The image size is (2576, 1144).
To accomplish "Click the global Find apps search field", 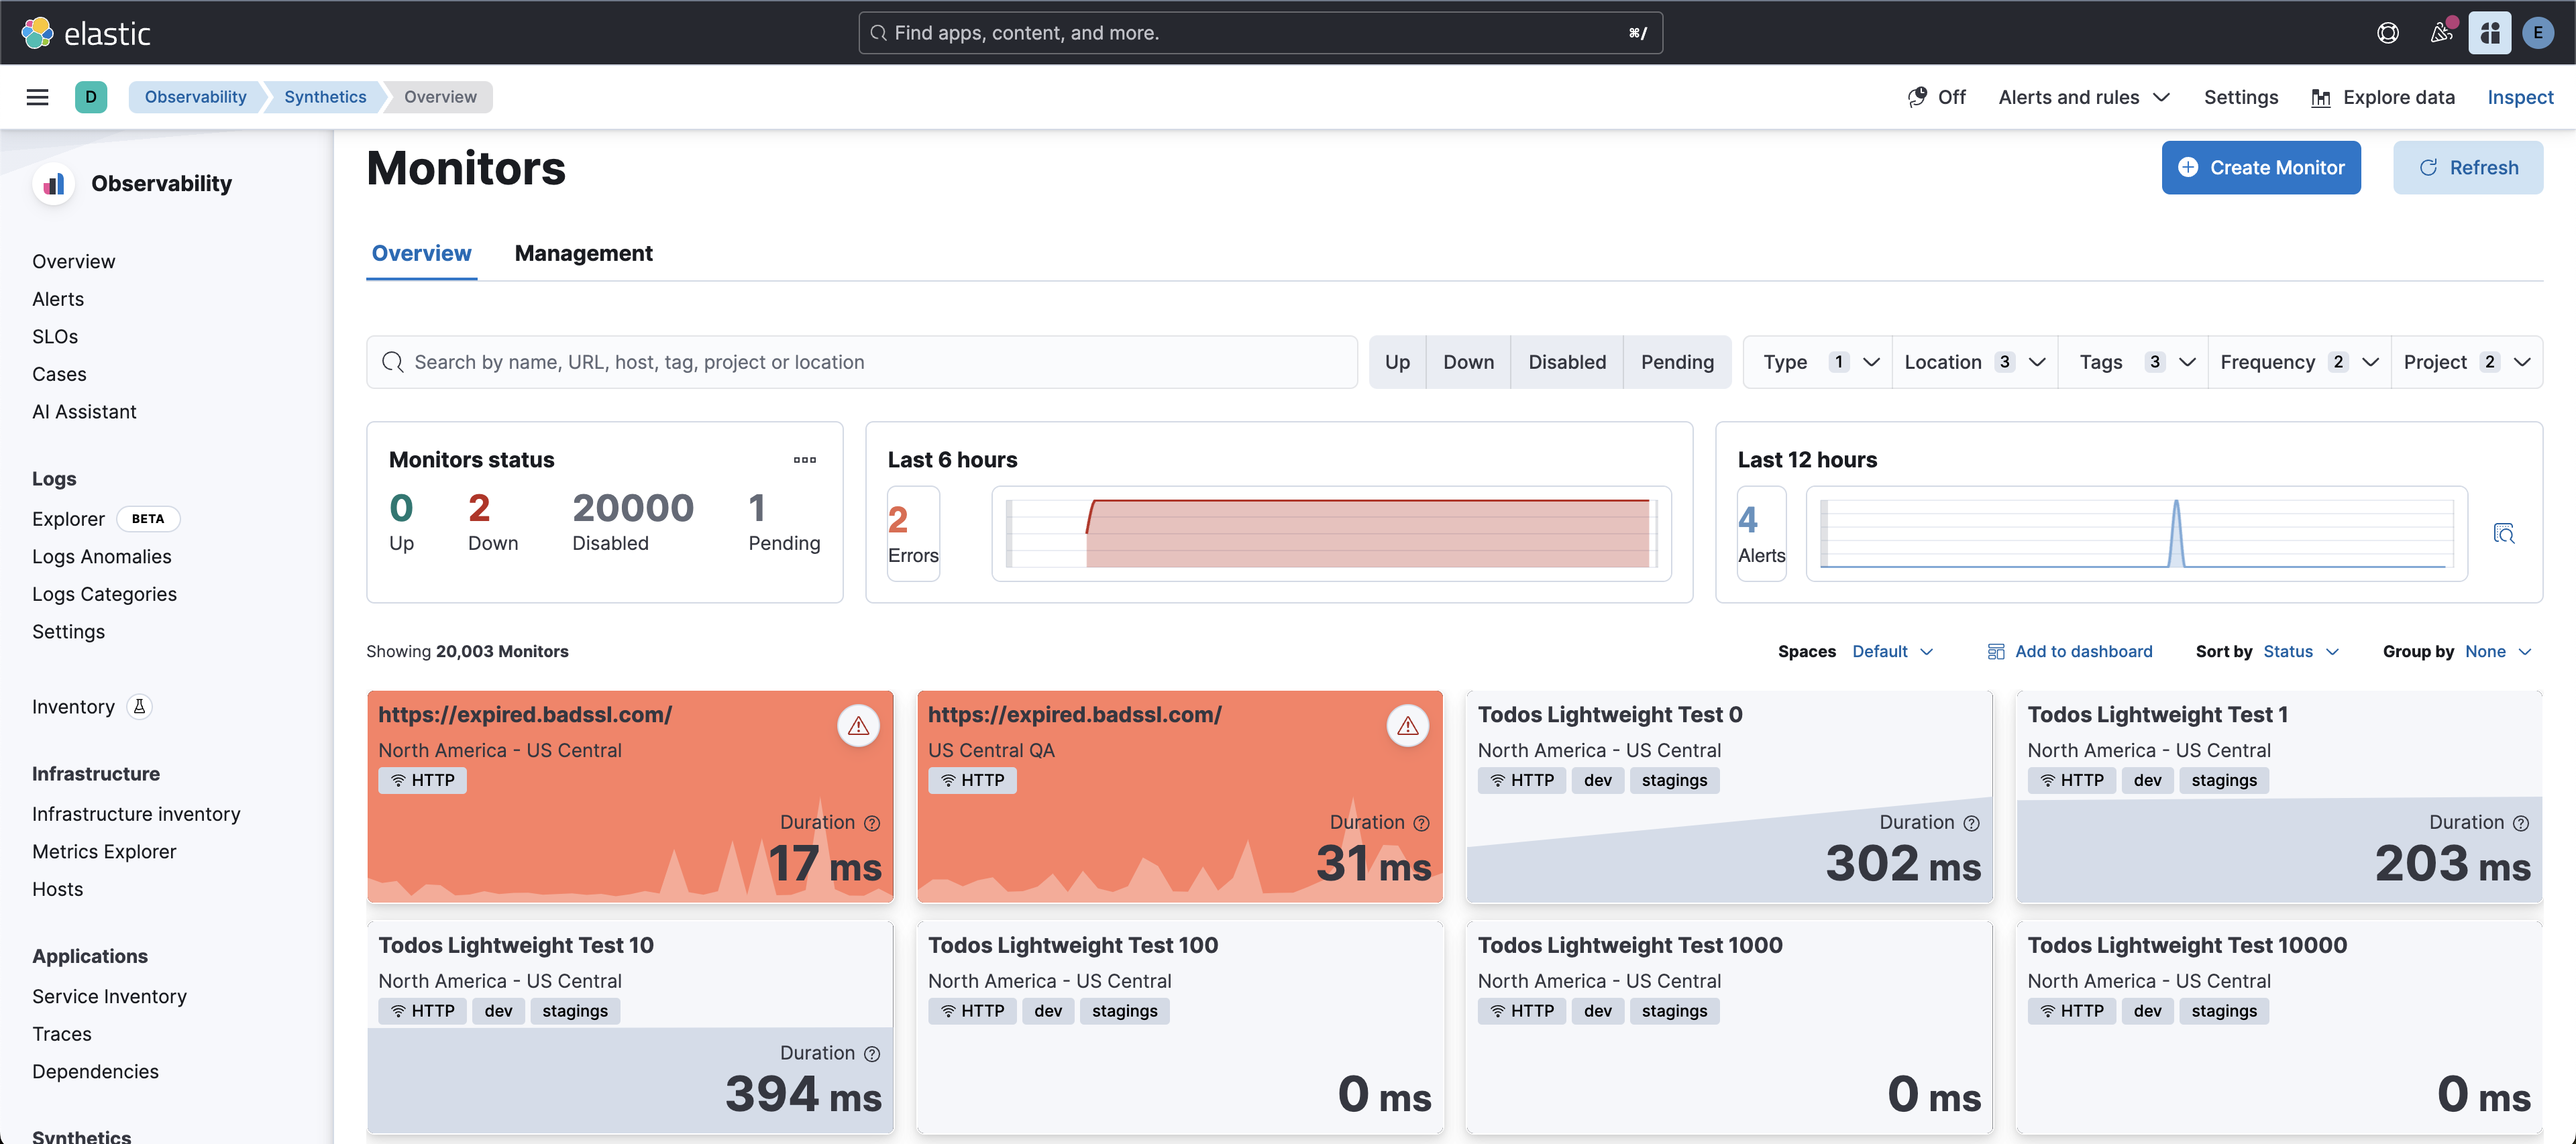I will click(x=1260, y=33).
